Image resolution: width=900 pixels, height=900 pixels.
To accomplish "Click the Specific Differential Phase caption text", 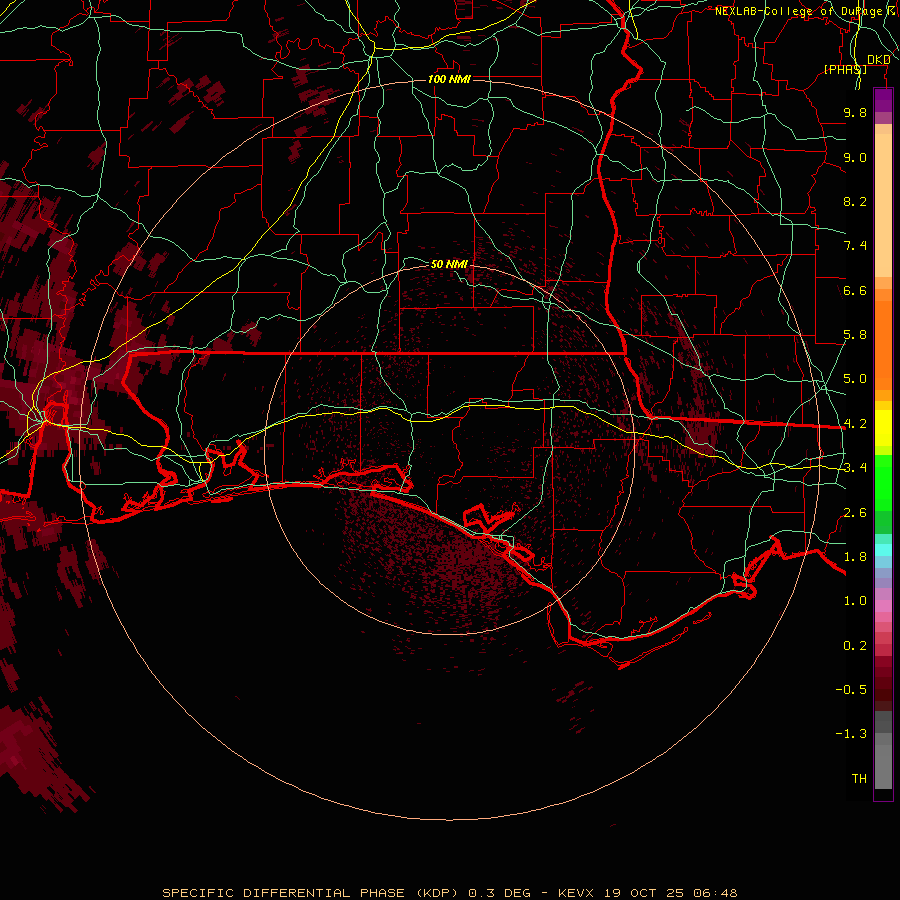I will click(x=450, y=893).
